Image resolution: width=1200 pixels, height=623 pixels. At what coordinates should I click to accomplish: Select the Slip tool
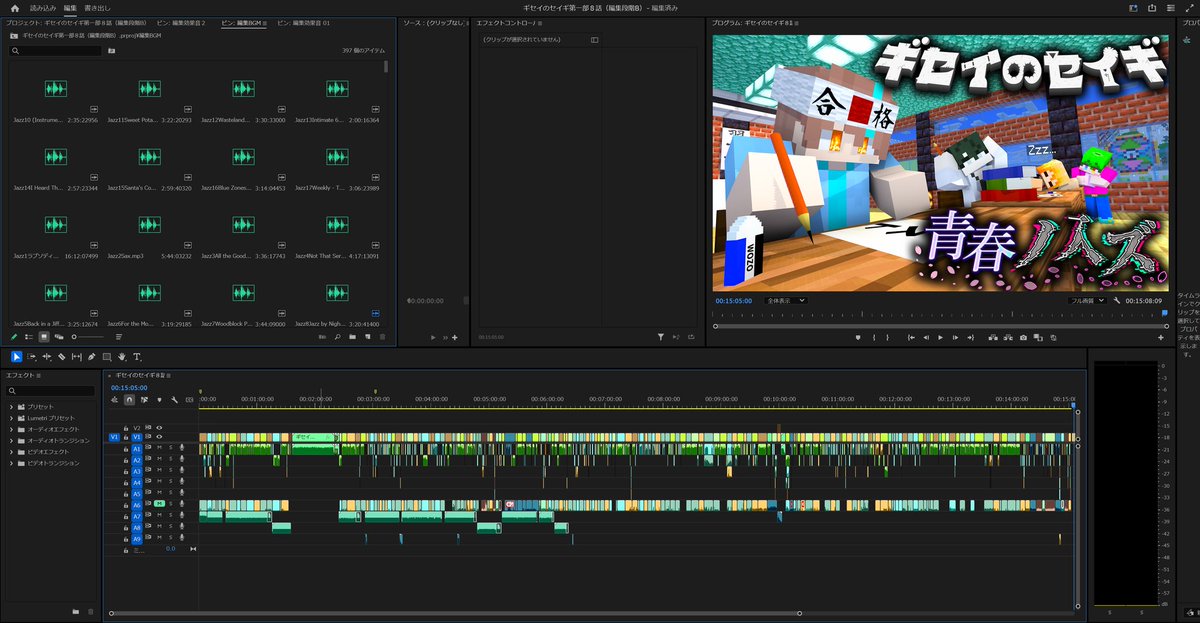click(76, 356)
